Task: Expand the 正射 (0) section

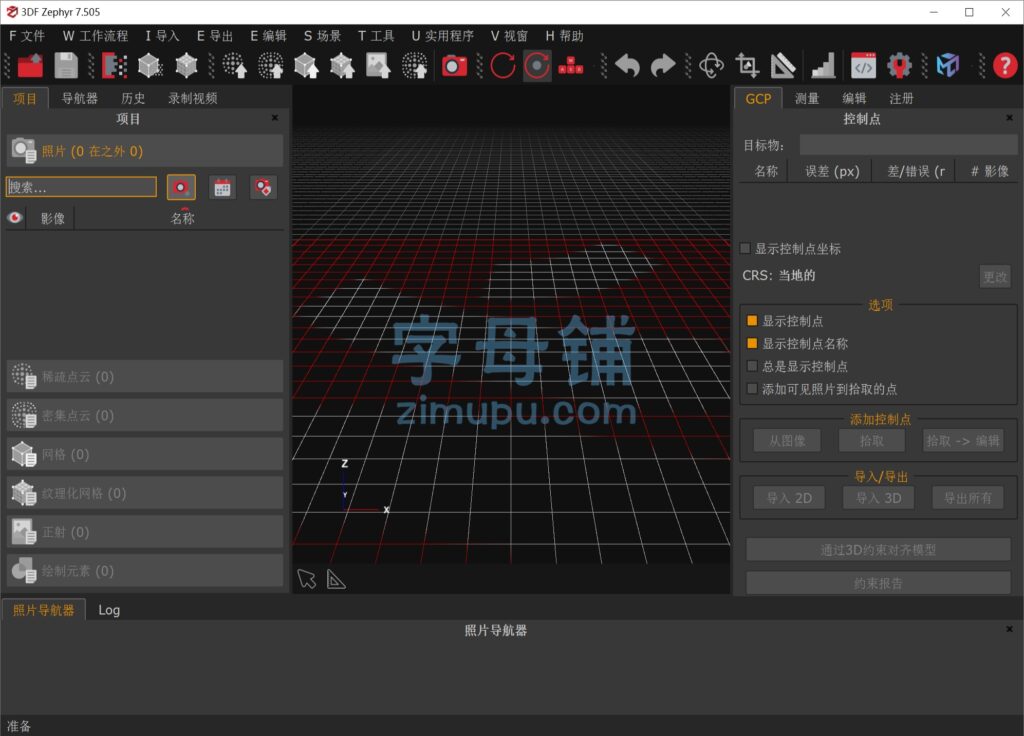Action: click(x=145, y=532)
